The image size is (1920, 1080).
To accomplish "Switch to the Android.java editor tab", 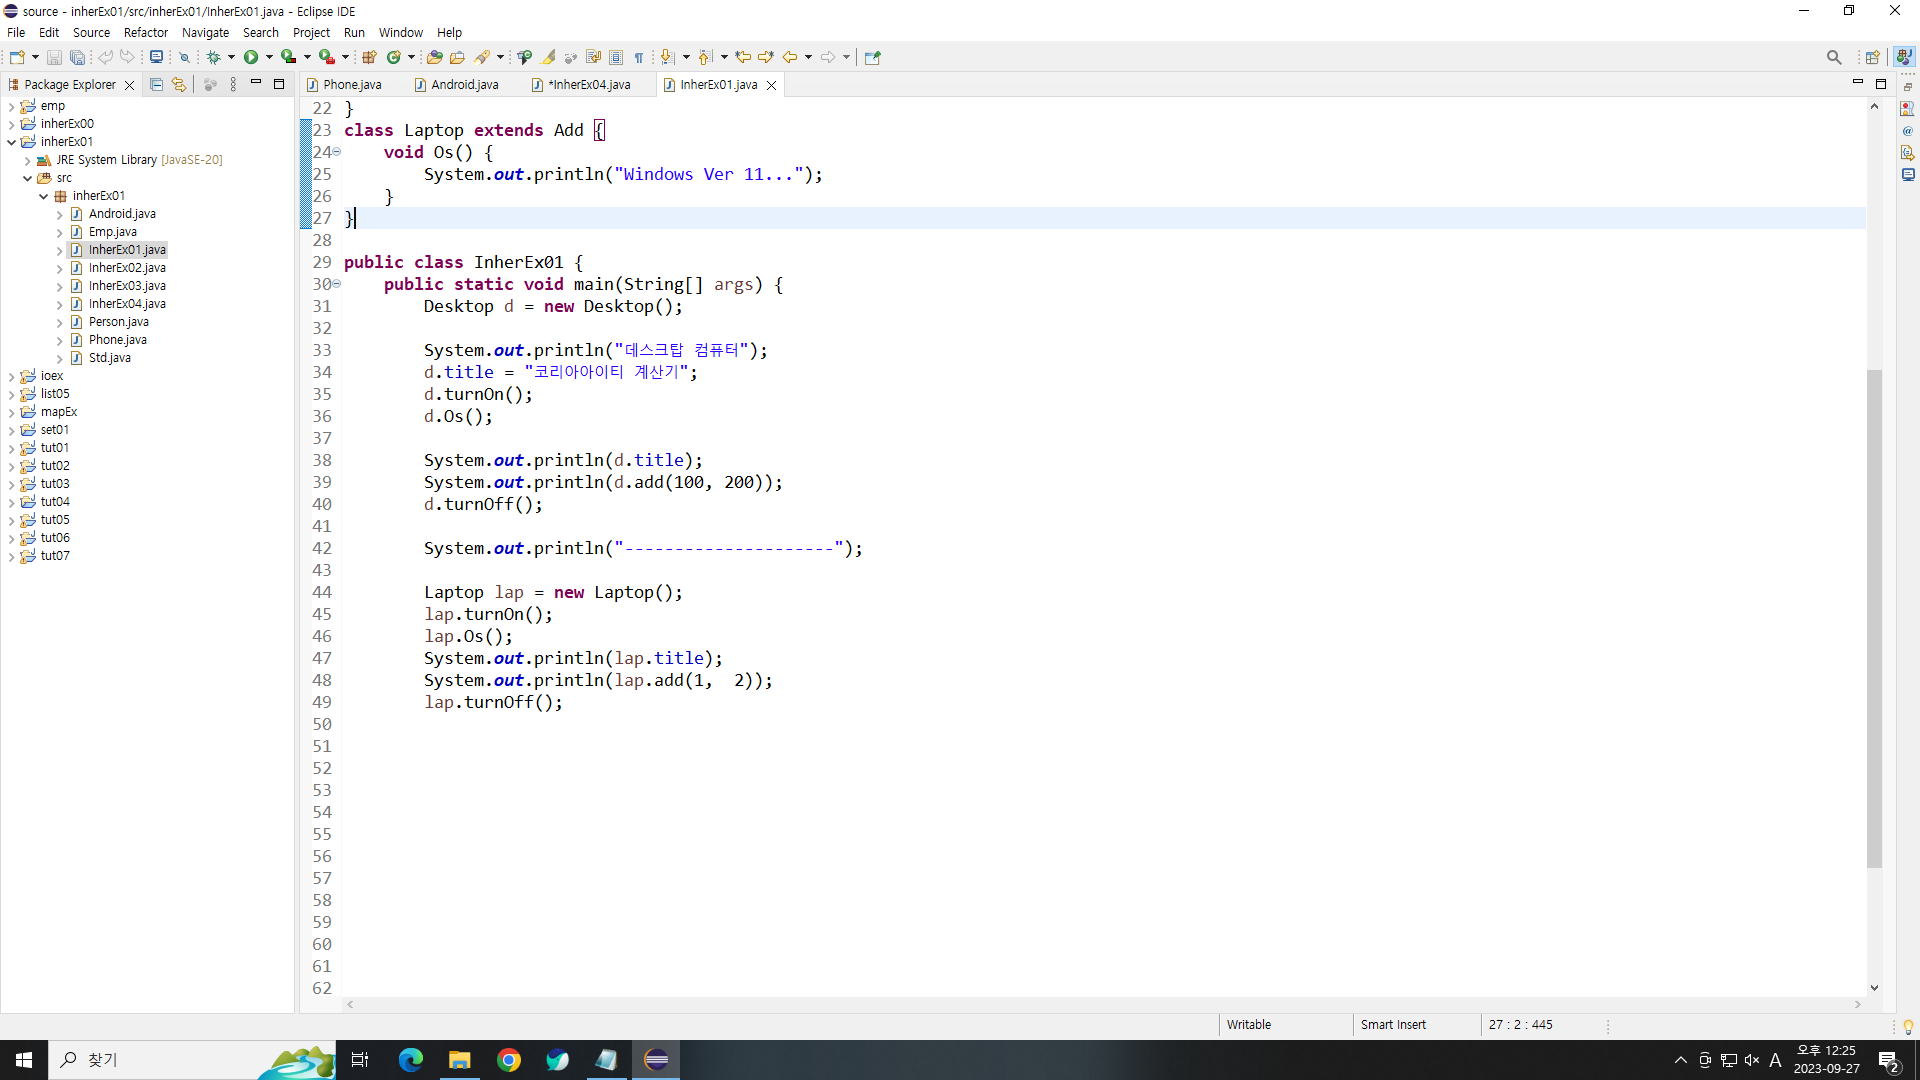I will tap(464, 85).
